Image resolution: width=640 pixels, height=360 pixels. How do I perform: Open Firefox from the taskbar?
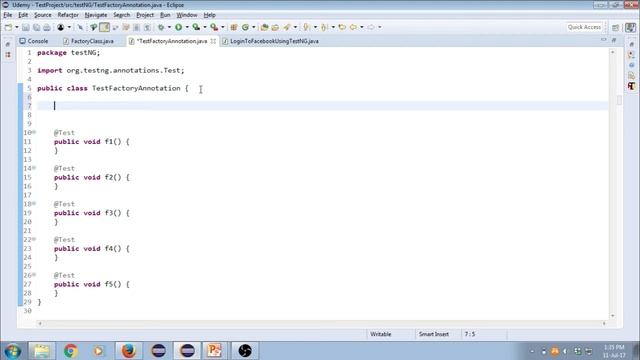129,351
